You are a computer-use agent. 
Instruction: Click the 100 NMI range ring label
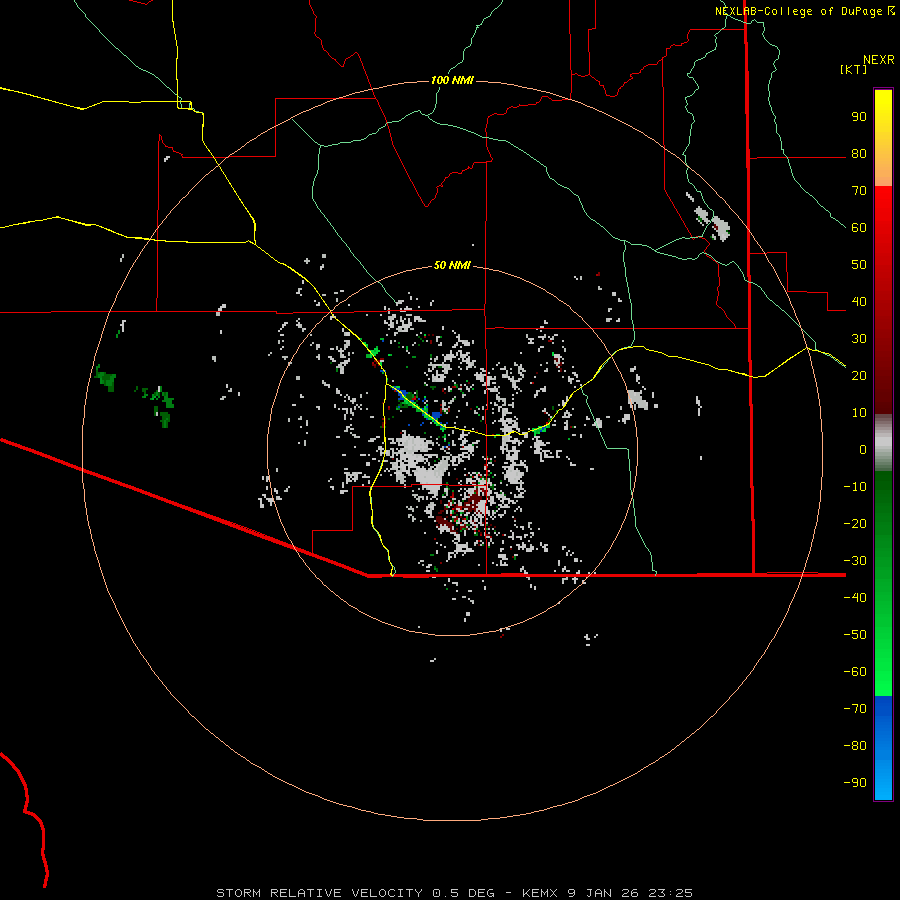452,80
